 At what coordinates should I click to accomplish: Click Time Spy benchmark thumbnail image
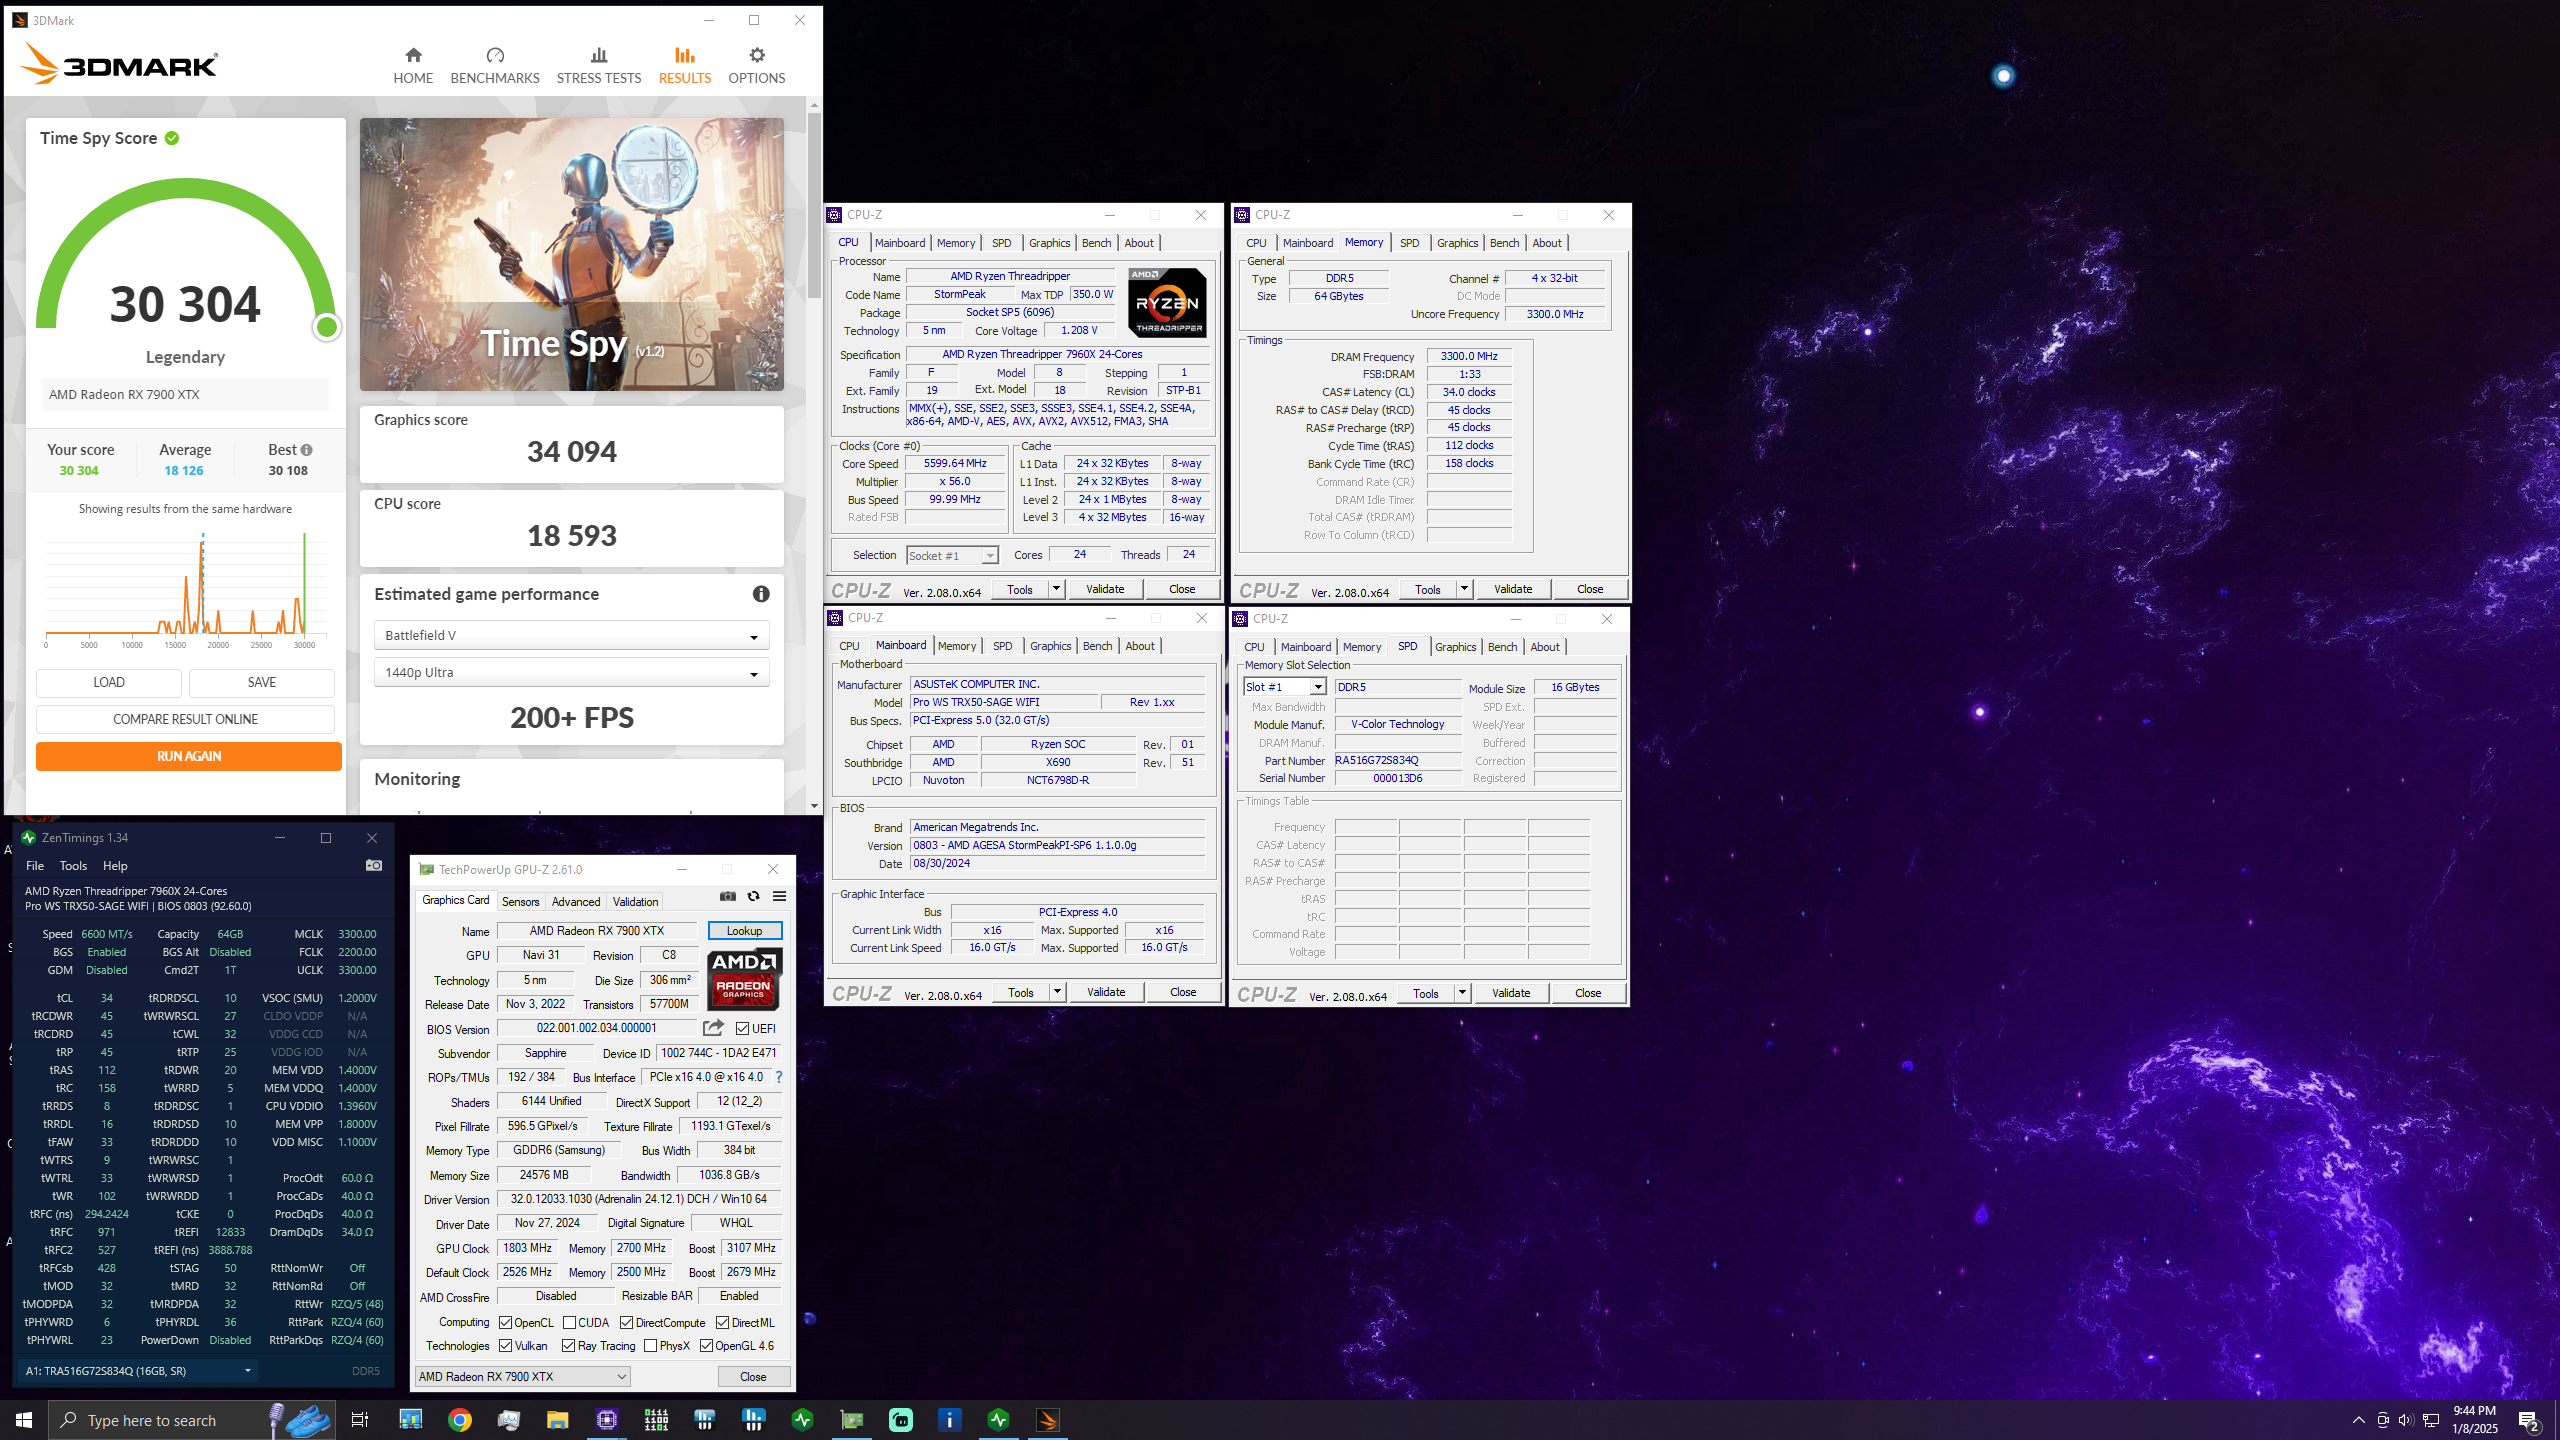[572, 254]
